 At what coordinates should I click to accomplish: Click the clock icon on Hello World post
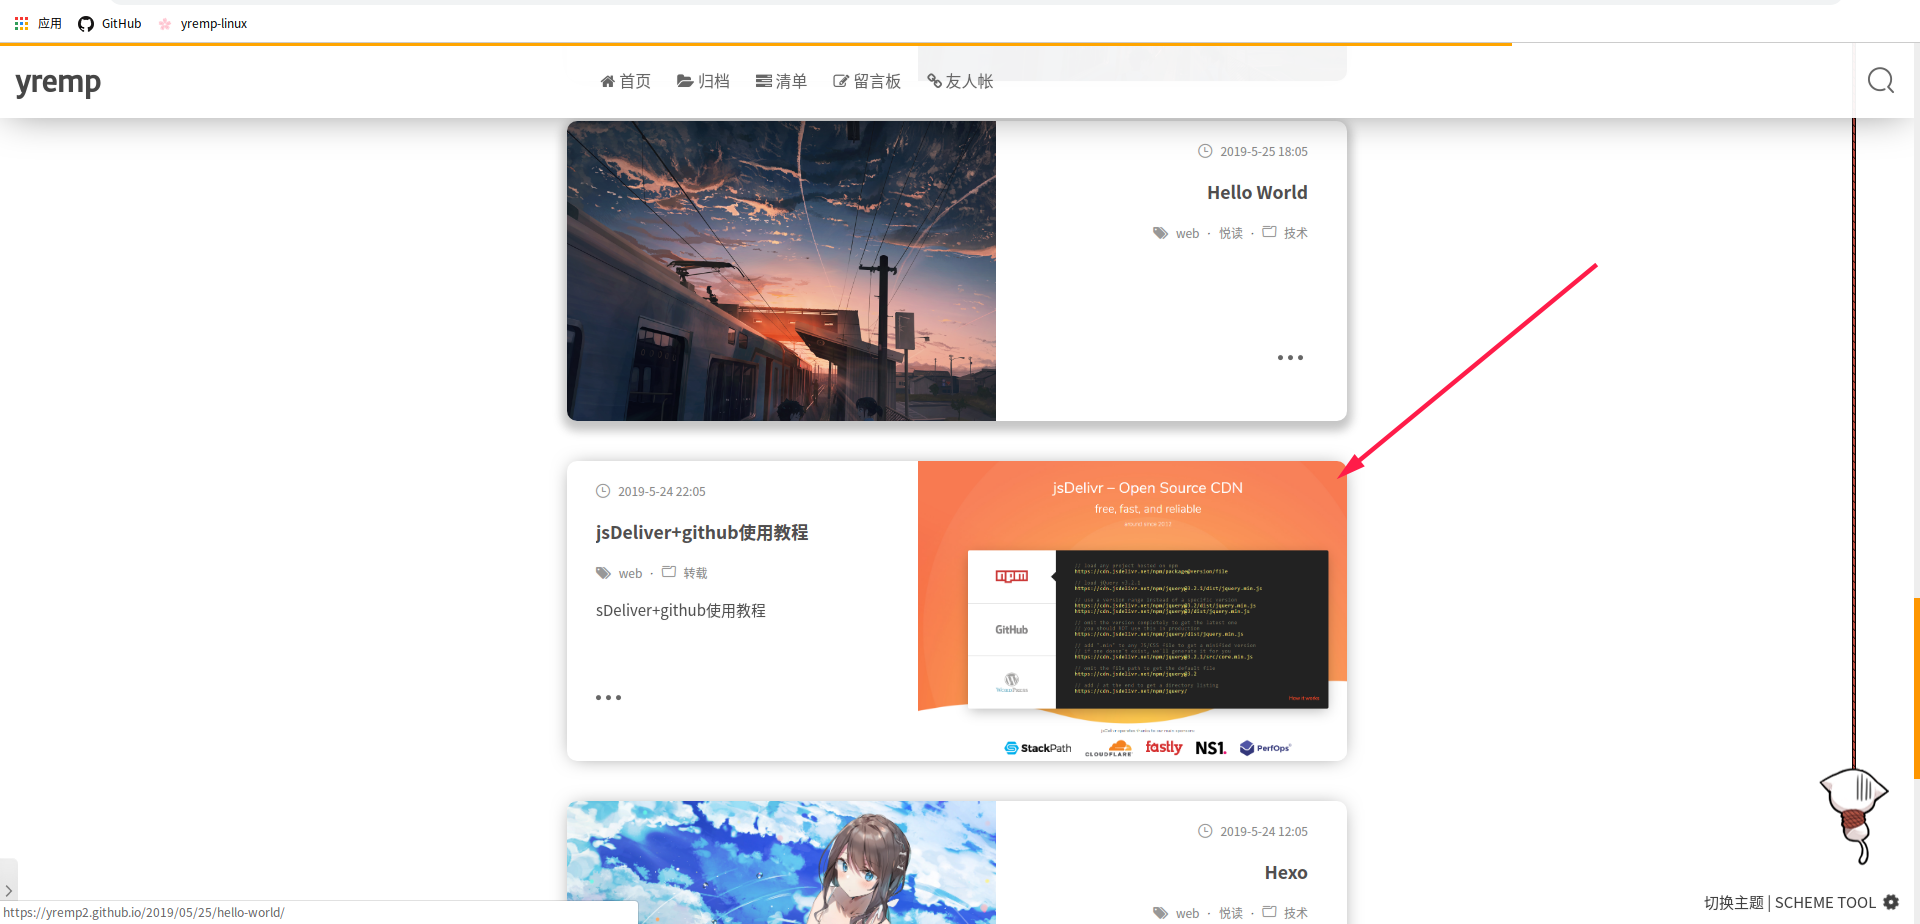1205,151
